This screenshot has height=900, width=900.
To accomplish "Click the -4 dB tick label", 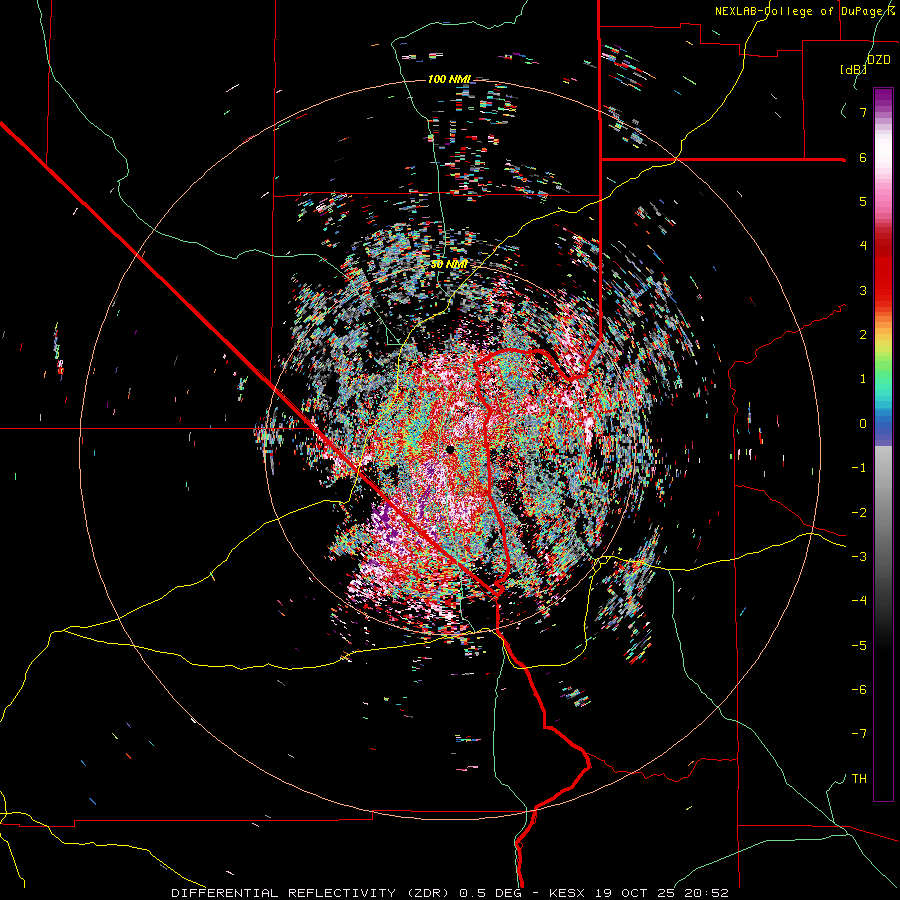I will coord(859,601).
